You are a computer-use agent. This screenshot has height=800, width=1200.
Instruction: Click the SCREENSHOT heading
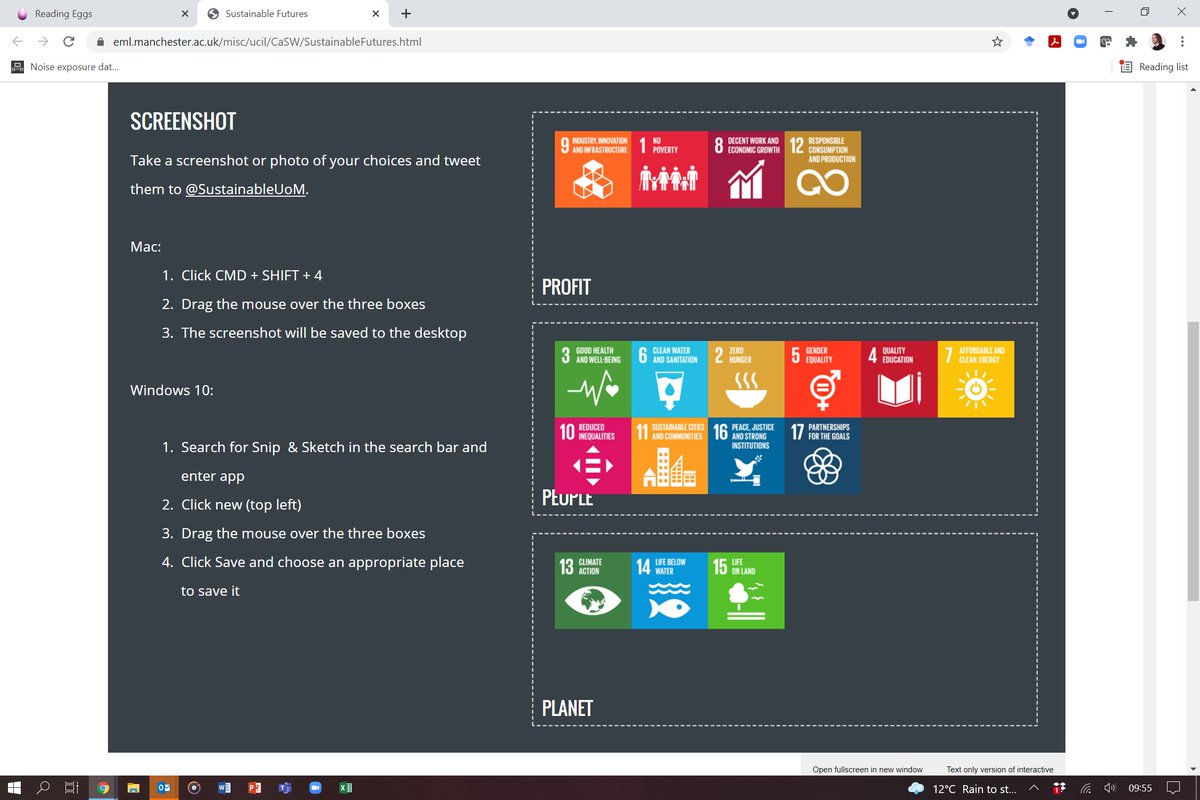coord(183,122)
